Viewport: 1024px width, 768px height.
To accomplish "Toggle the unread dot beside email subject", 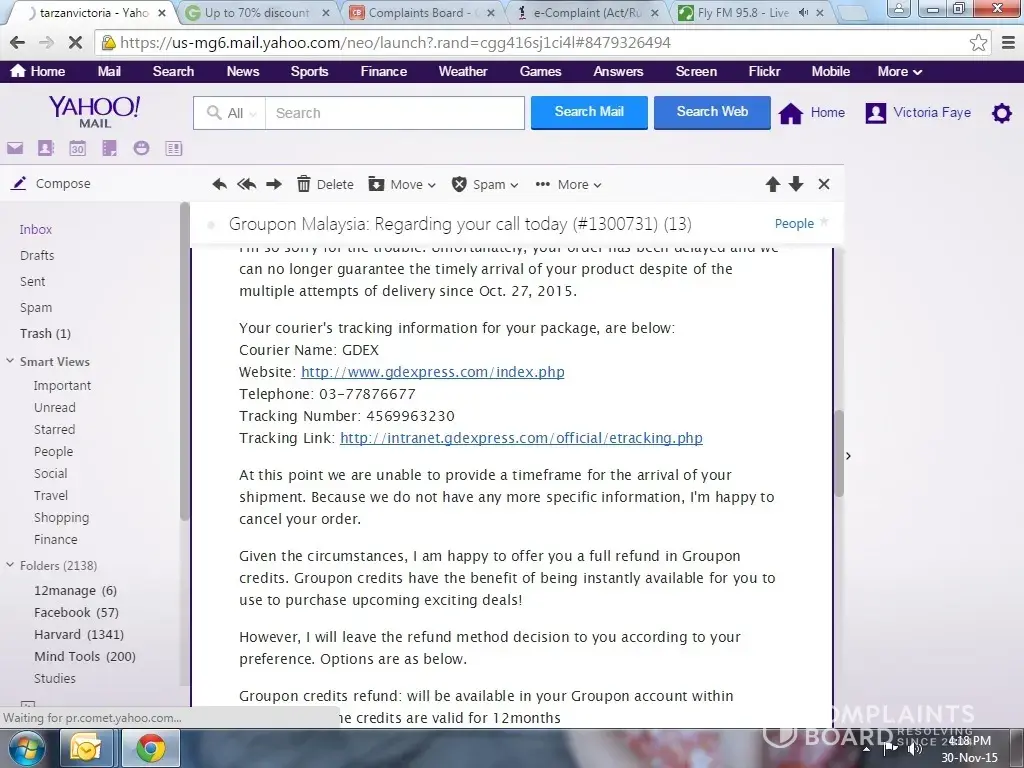I will pos(211,225).
